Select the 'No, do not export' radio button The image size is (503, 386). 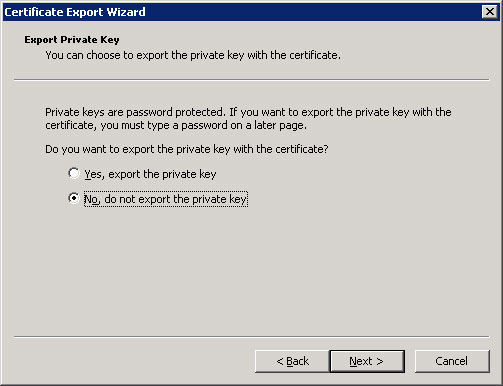(x=74, y=198)
